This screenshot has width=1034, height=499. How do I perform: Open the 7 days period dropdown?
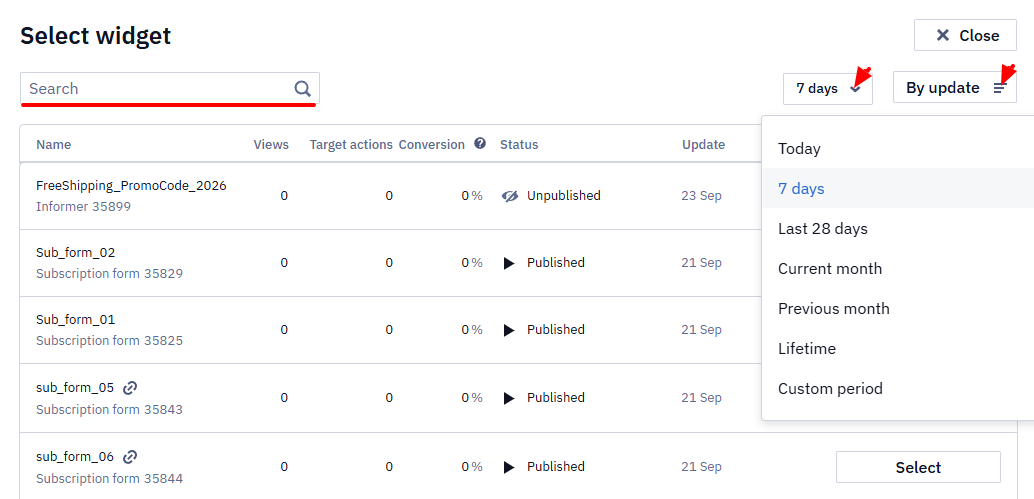828,88
